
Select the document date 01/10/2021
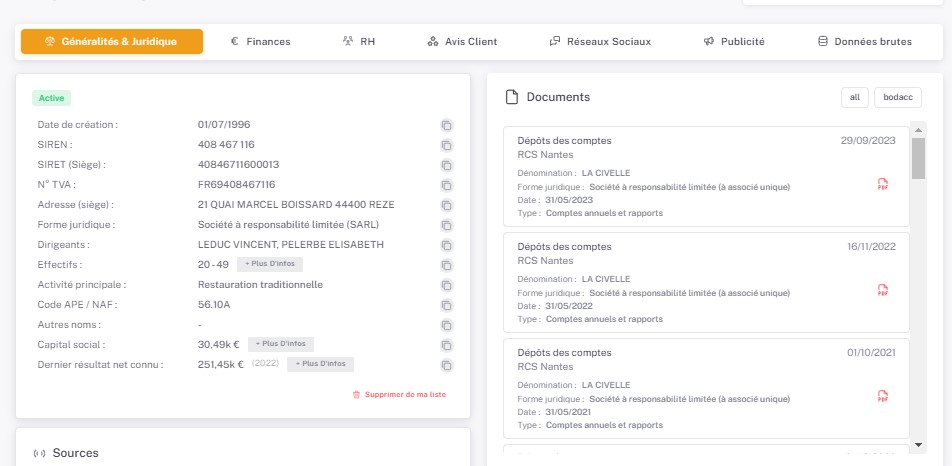[871, 353]
